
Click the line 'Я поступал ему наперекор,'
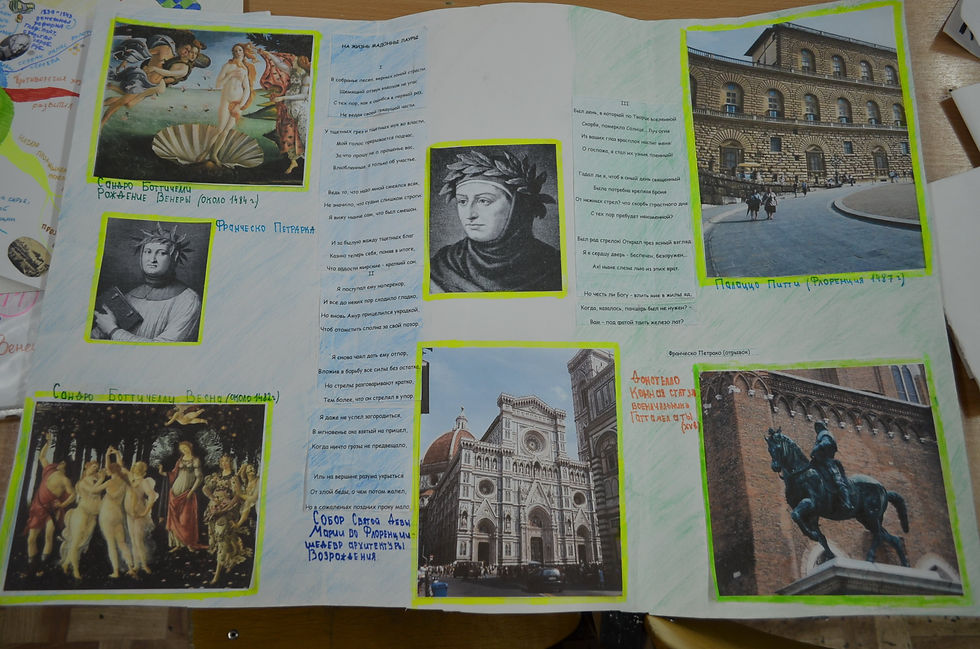(x=371, y=286)
